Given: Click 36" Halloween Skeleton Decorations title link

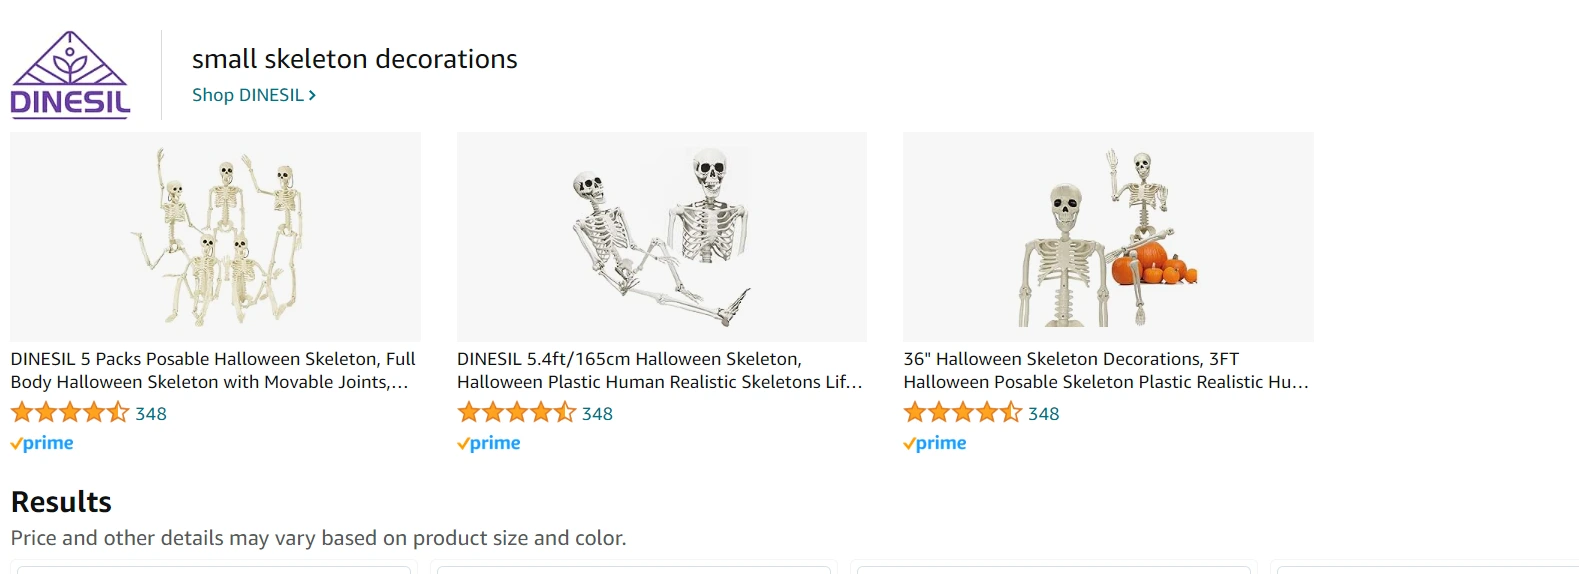Looking at the screenshot, I should (x=1105, y=370).
